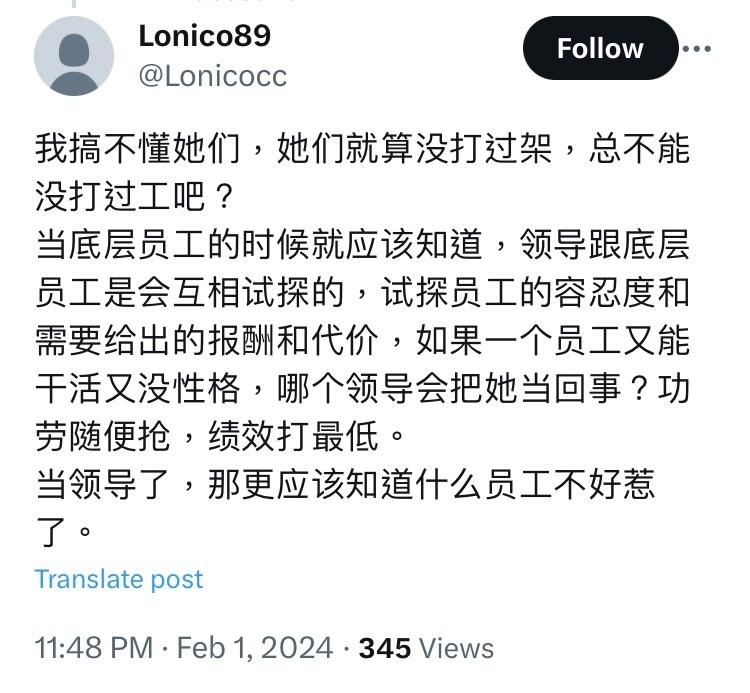View the Feb 1, 2024 post date
The width and height of the screenshot is (750, 693).
255,648
